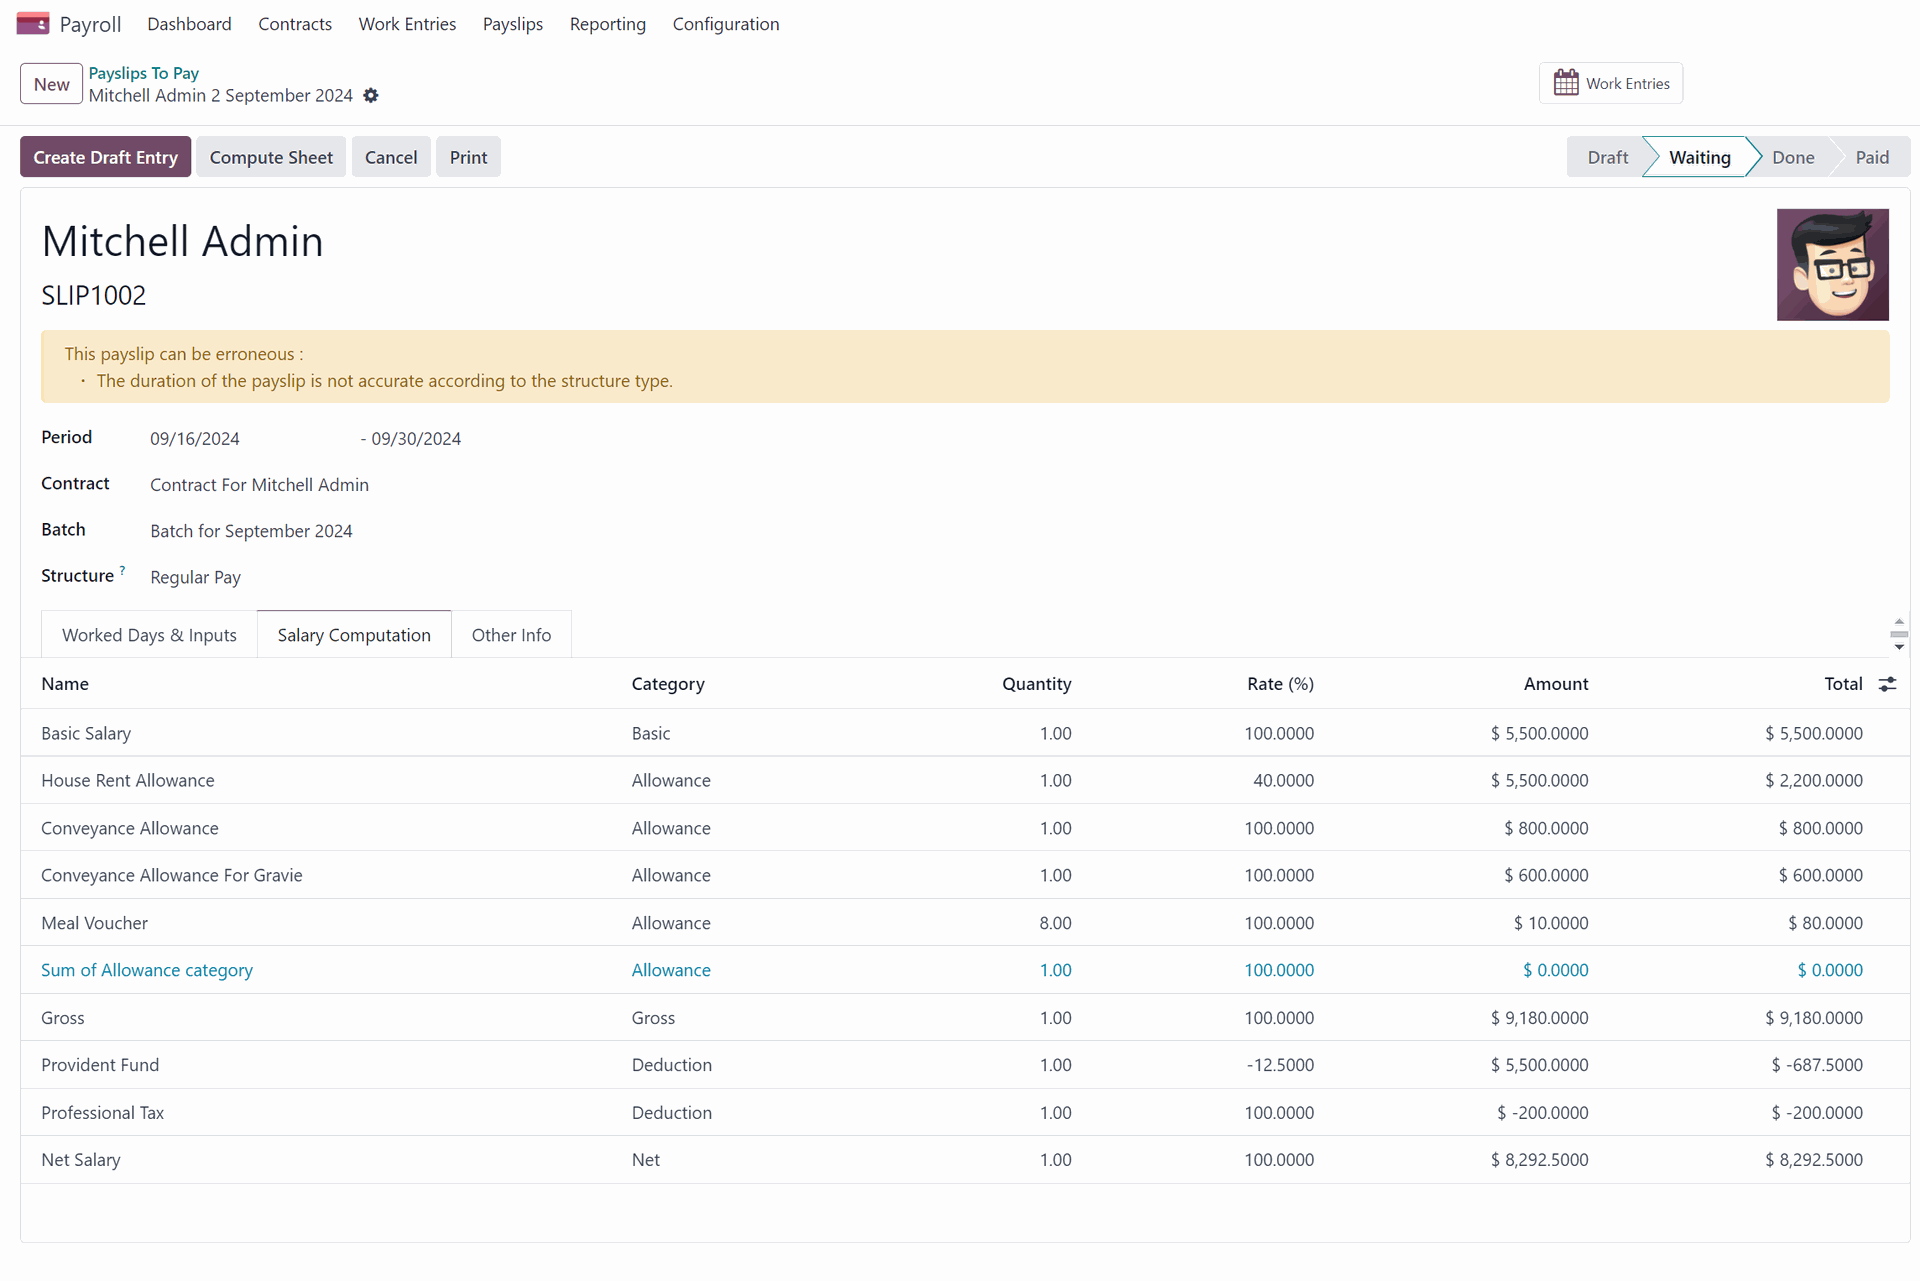1920x1281 pixels.
Task: Open column options adjust icon in table header
Action: click(1887, 684)
